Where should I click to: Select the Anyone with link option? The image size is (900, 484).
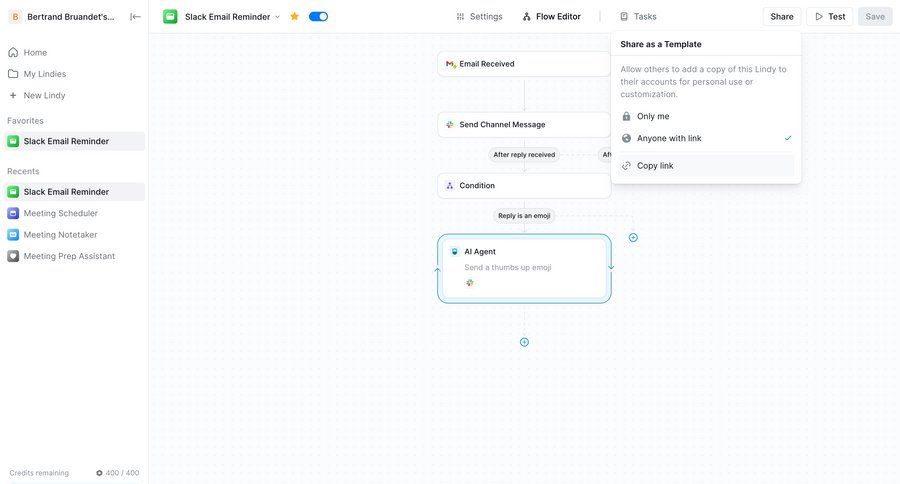click(x=706, y=138)
